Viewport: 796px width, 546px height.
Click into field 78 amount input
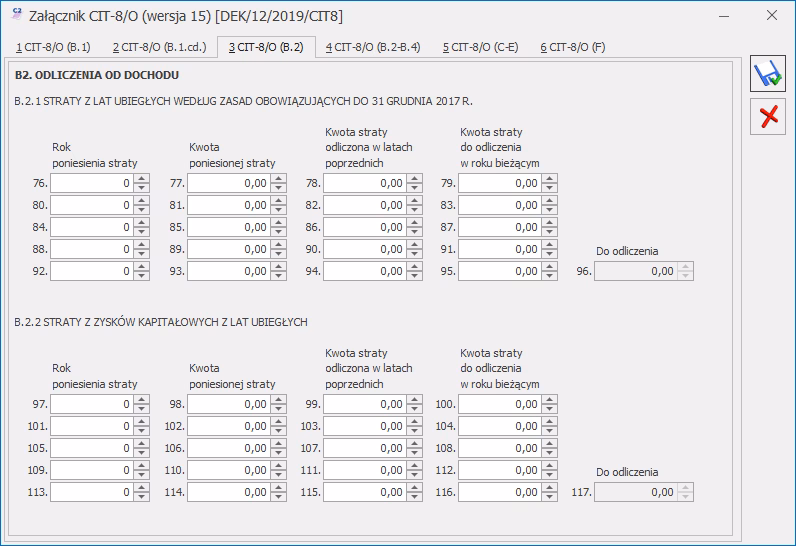click(363, 183)
